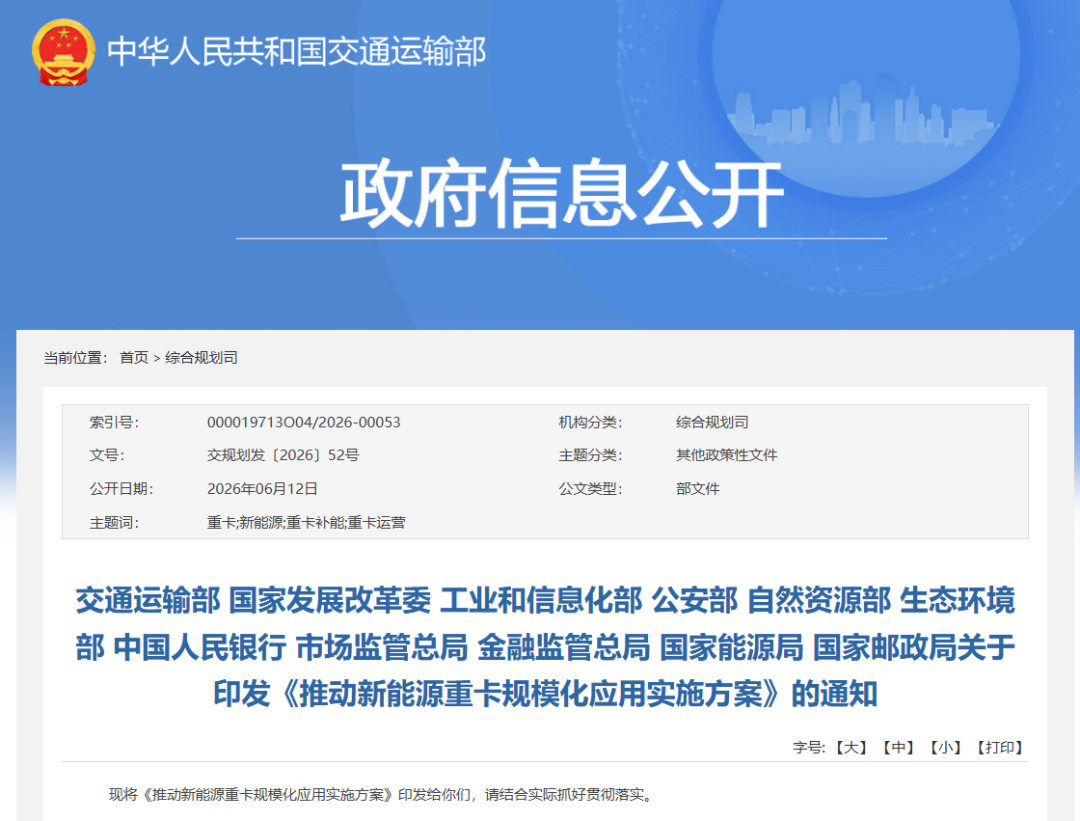The width and height of the screenshot is (1080, 821).
Task: Select index number 000019713O04/2026-00053
Action: (304, 422)
